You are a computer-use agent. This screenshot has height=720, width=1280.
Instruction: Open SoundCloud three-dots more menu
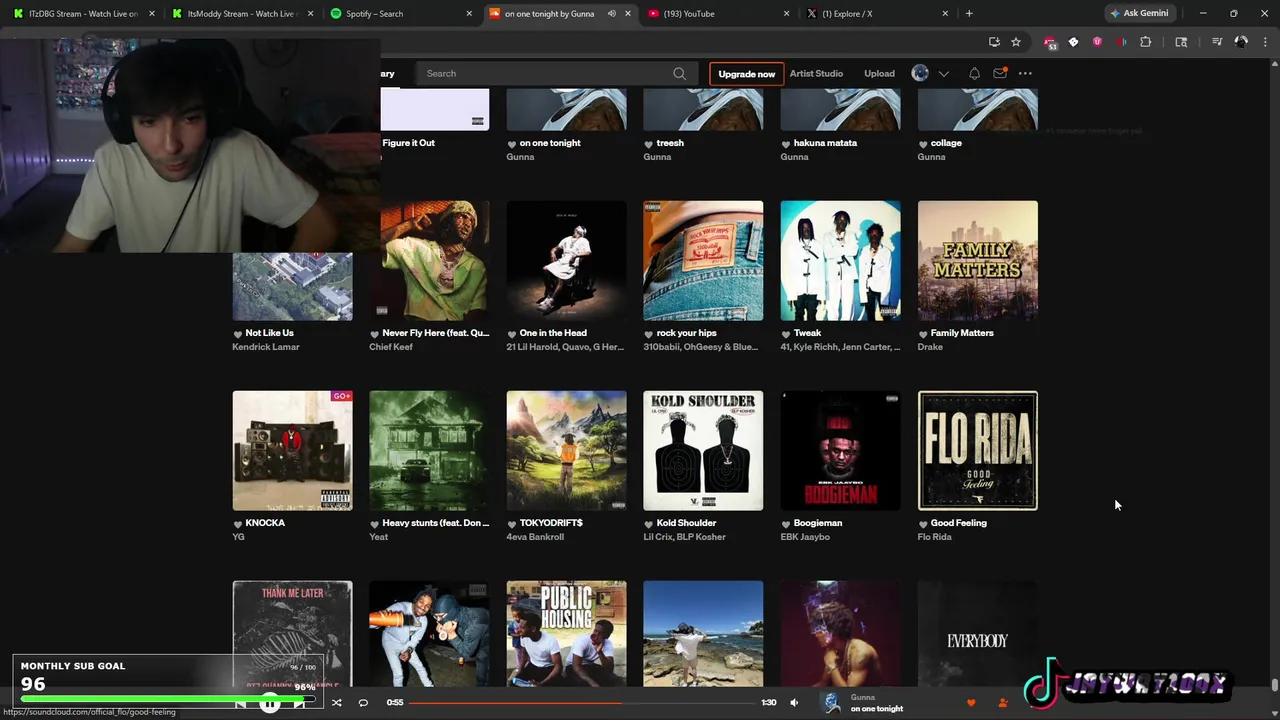(x=1025, y=73)
